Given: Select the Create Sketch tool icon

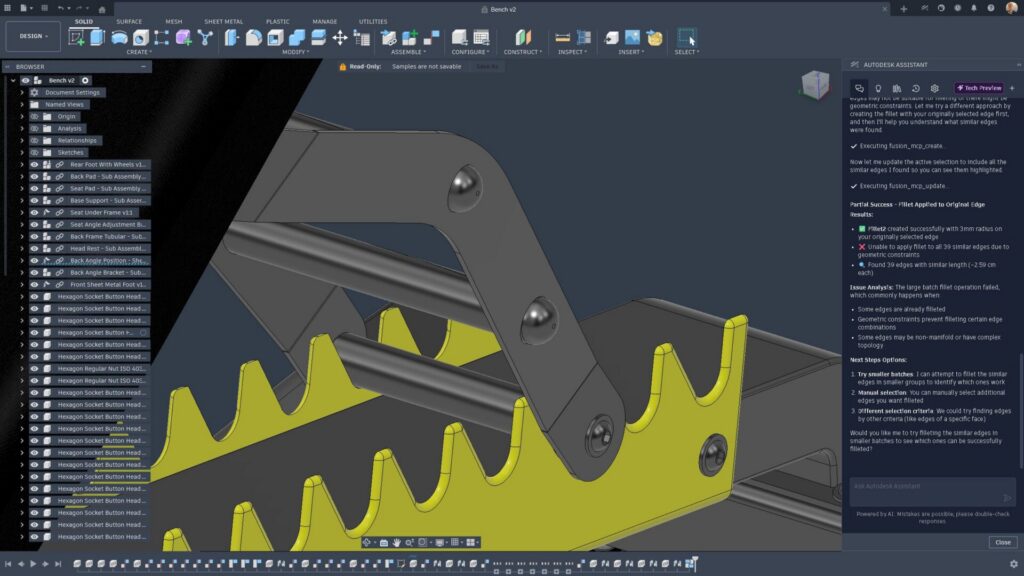Looking at the screenshot, I should [77, 38].
